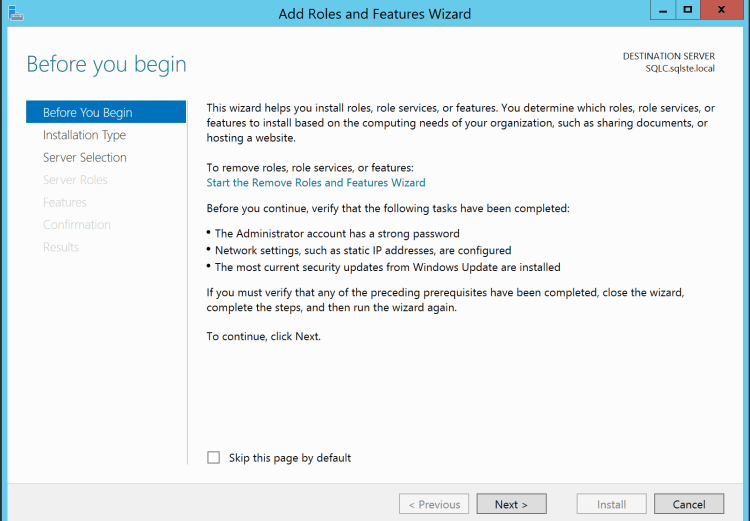Click the large Before you begin heading
750x521 pixels.
click(x=106, y=64)
